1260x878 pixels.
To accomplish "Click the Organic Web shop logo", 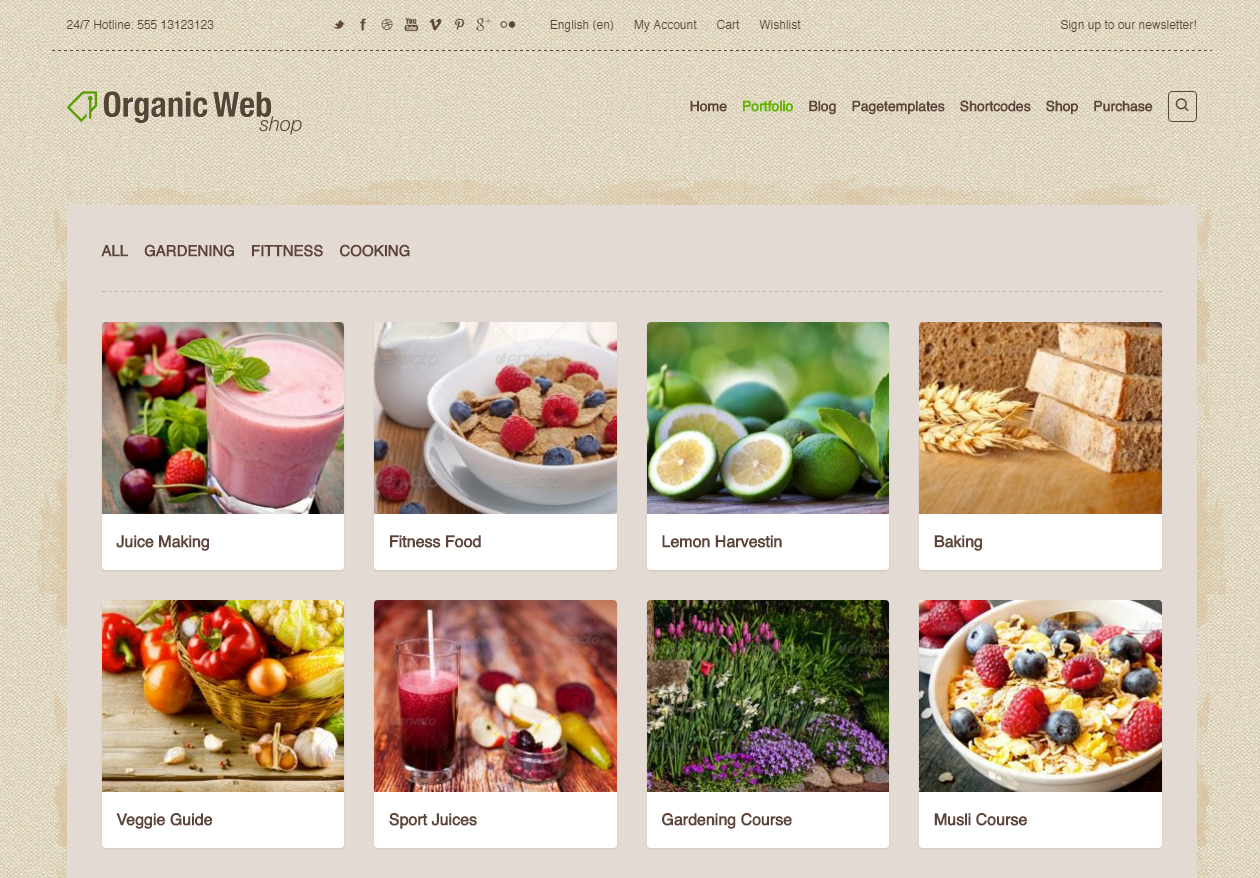I will [185, 110].
